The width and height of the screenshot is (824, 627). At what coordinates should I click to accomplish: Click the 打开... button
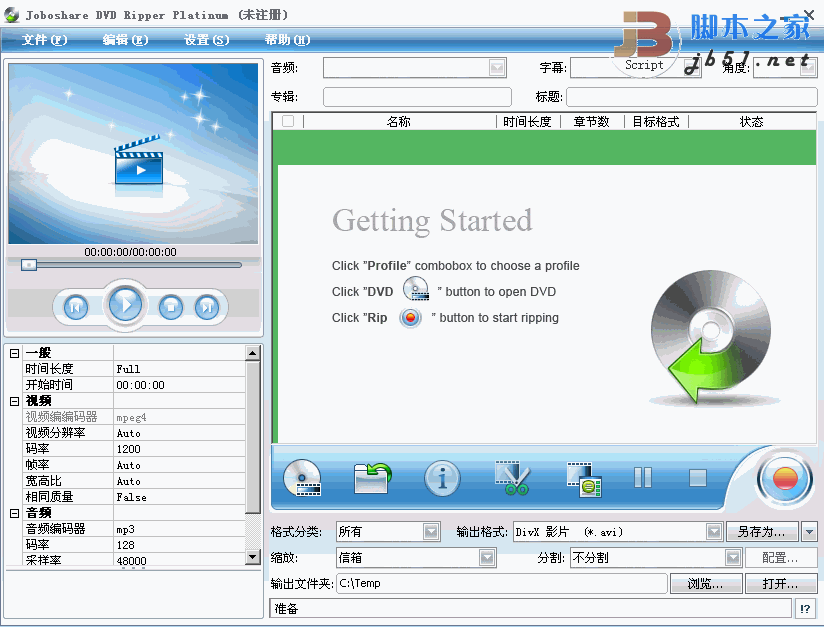[780, 583]
